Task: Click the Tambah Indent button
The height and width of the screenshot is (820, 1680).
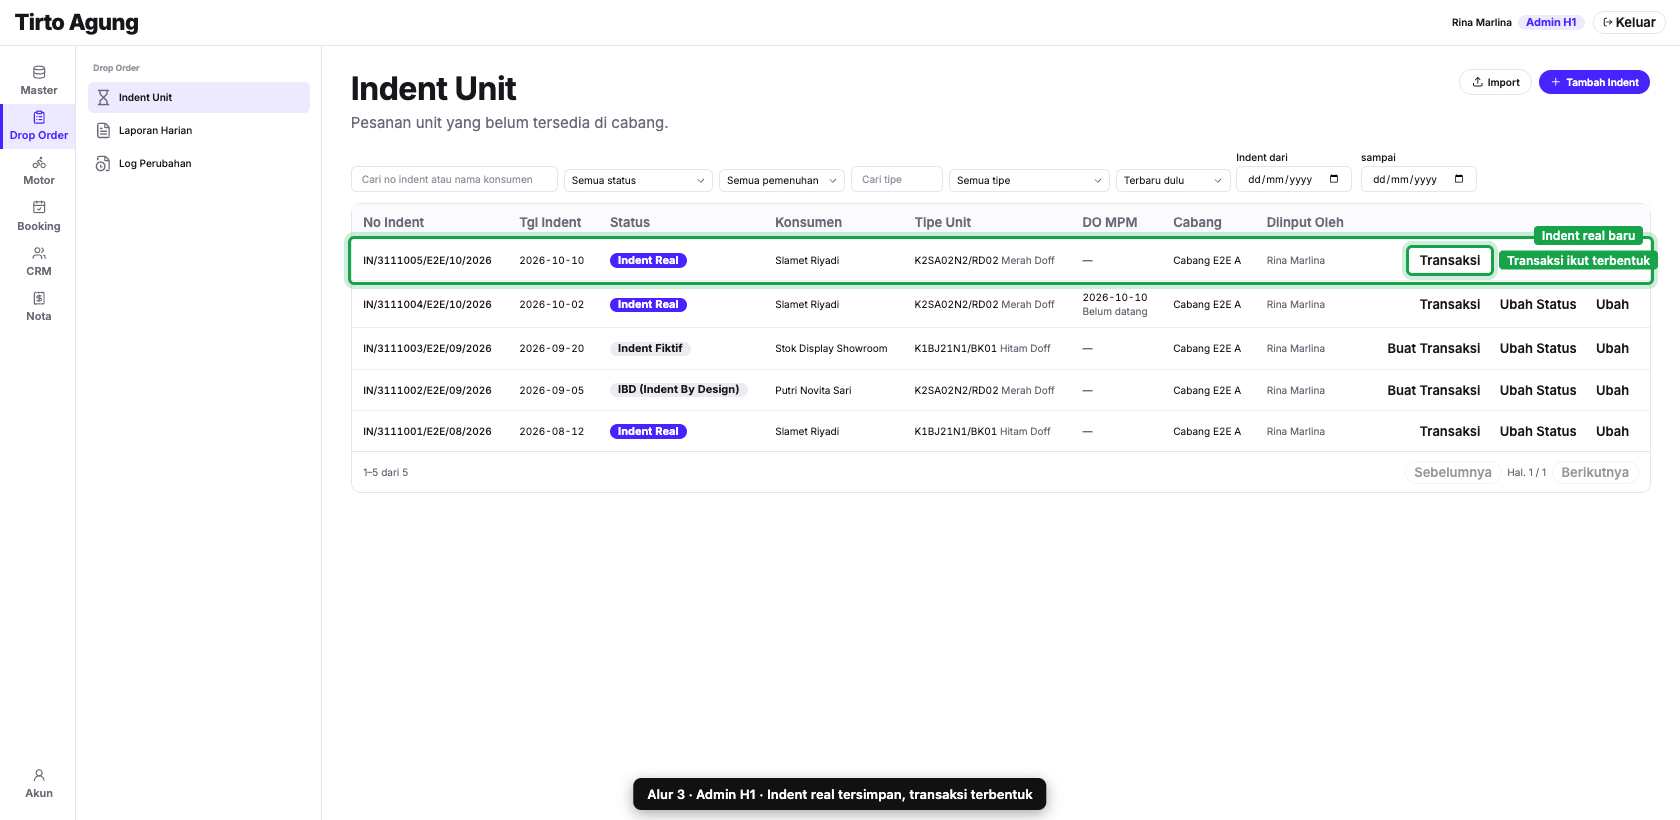Action: [1594, 82]
